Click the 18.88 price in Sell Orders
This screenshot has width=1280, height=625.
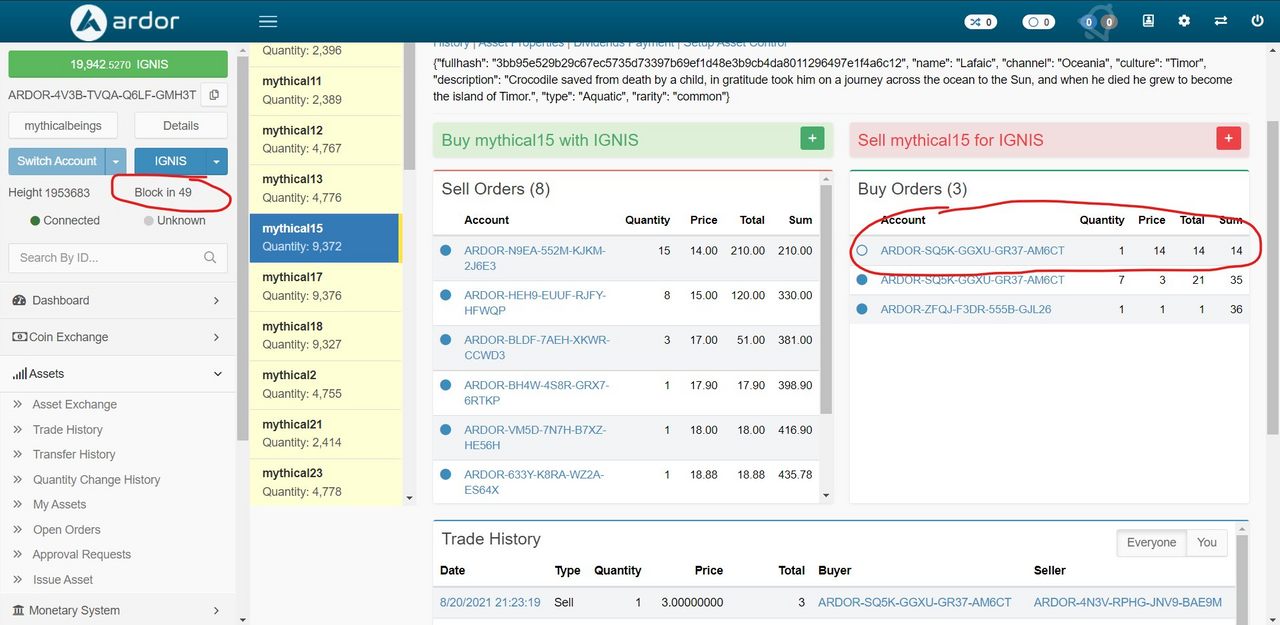703,475
